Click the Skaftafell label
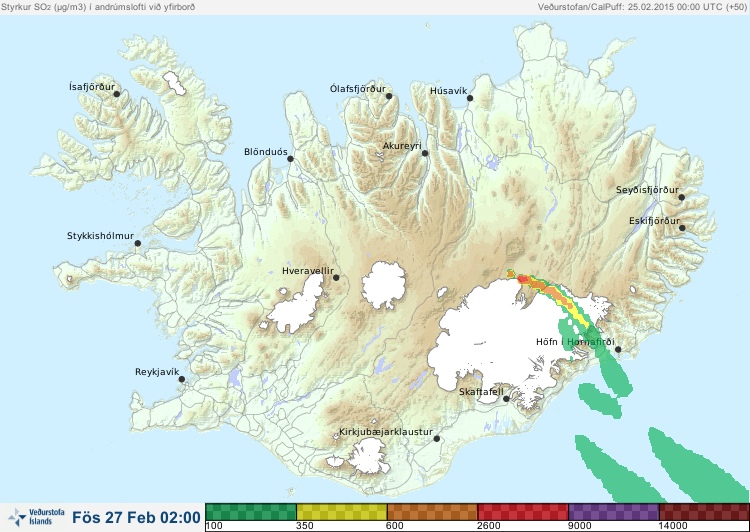Viewport: 750px width, 532px height. (481, 392)
